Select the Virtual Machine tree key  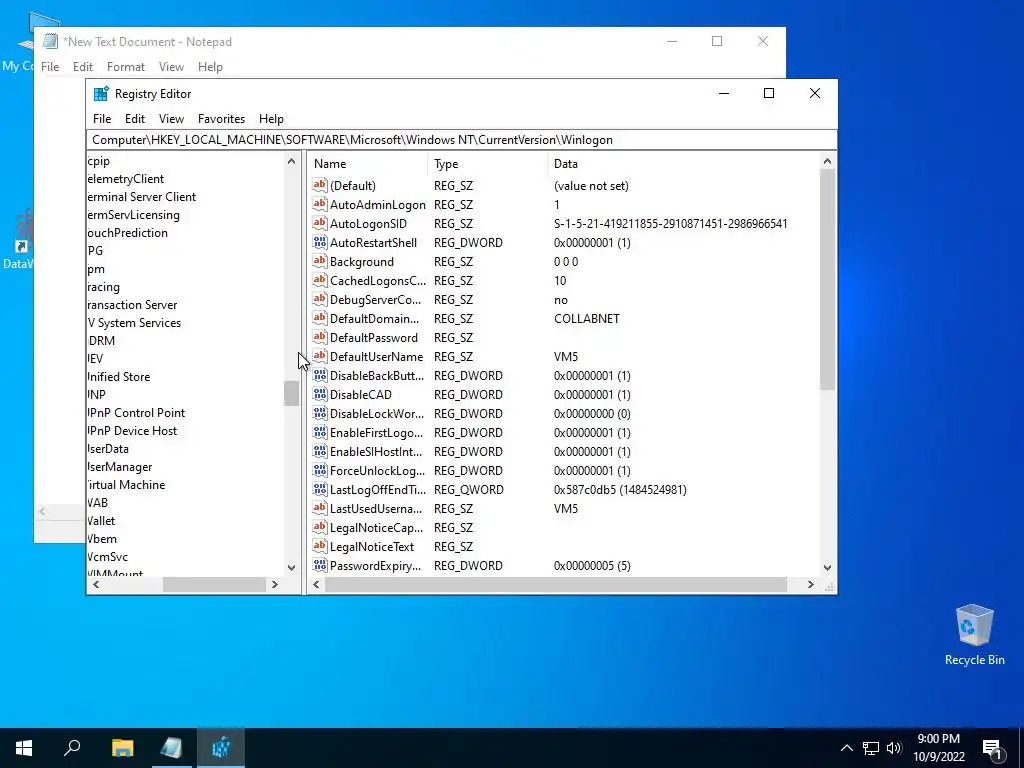point(126,485)
